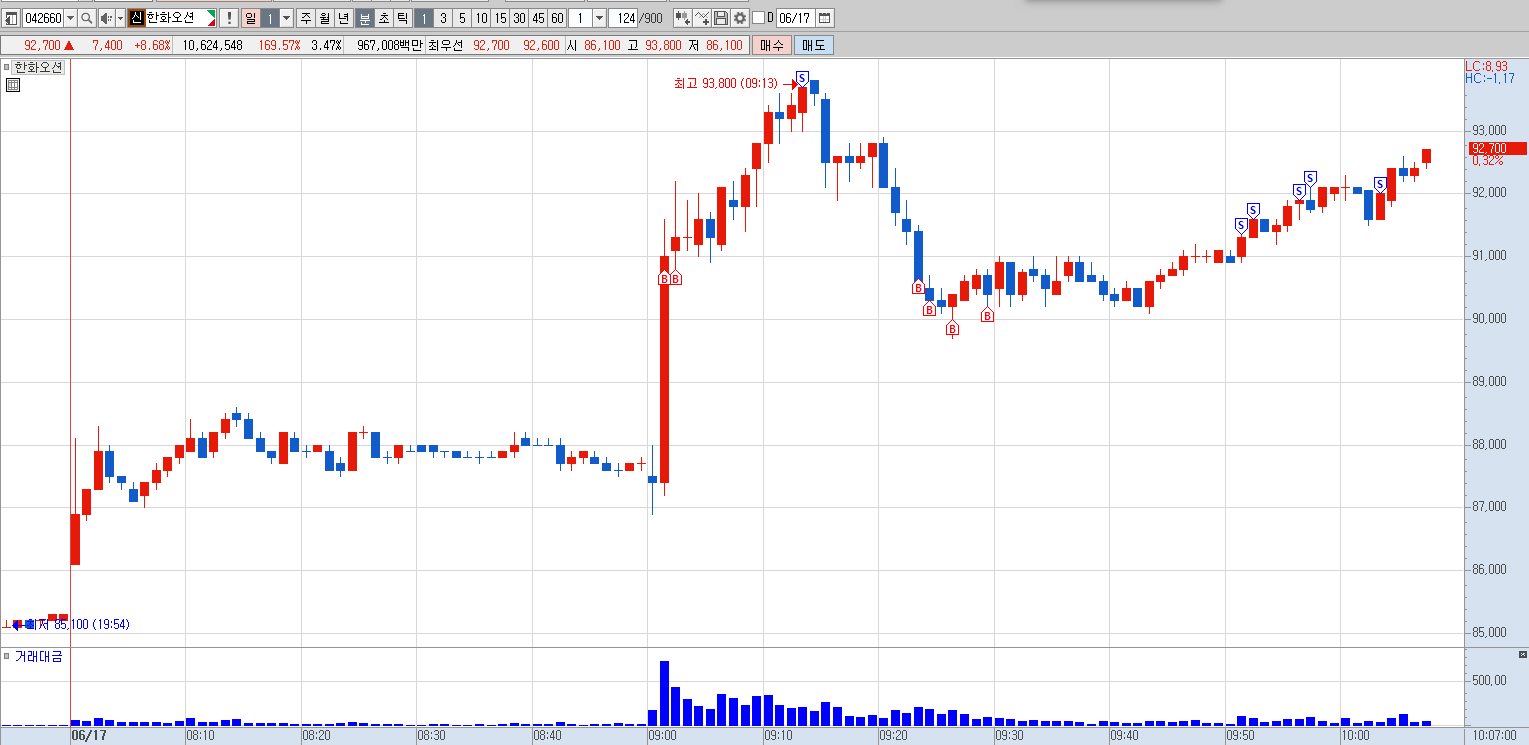1529x745 pixels.
Task: Select the 10 minute interval button
Action: pos(481,18)
